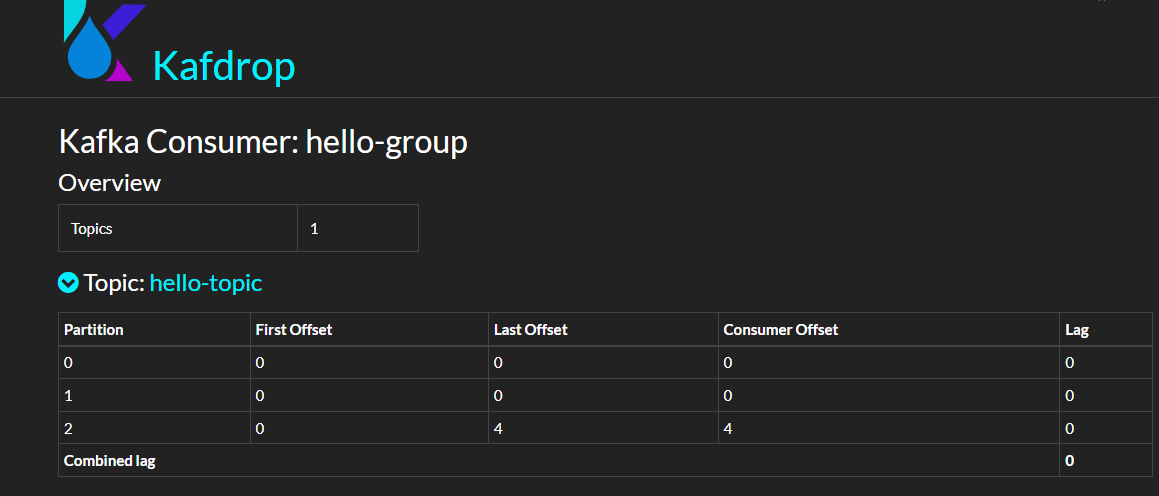
Task: Select partition 0 in Partition column
Action: [x=68, y=363]
